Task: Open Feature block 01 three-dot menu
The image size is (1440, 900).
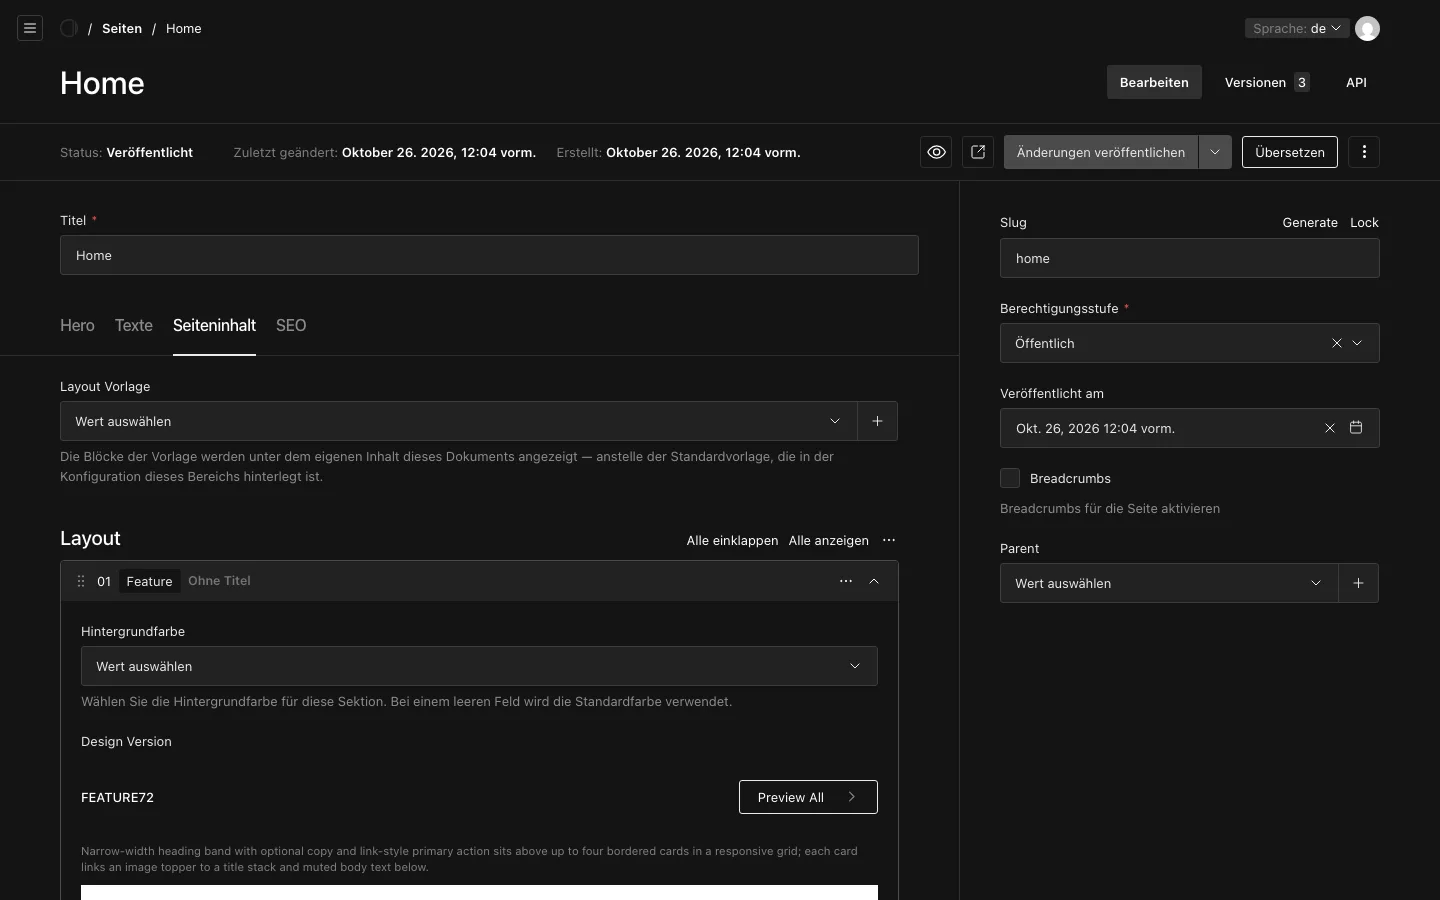Action: (x=846, y=581)
